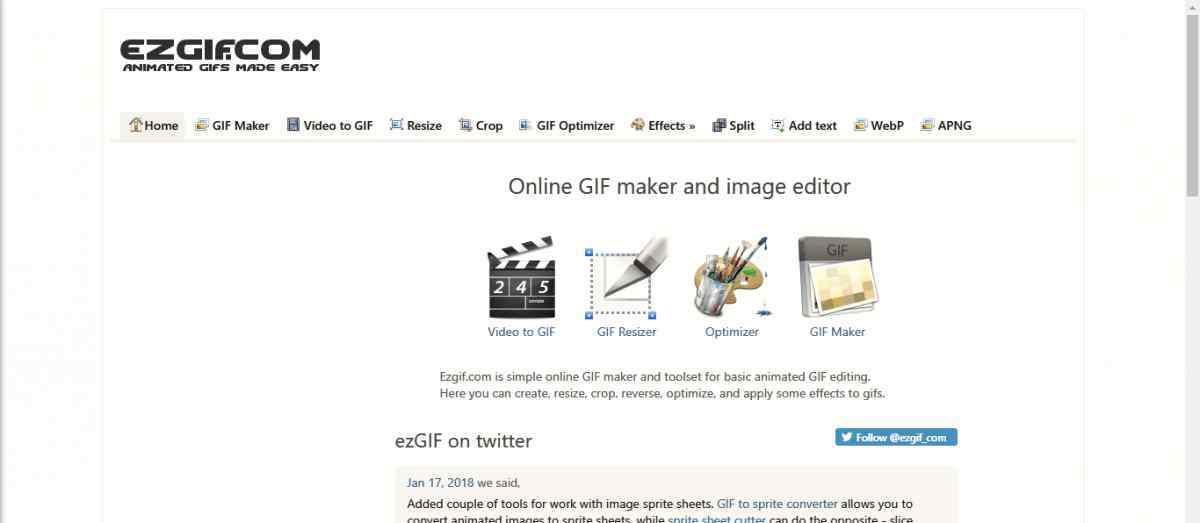Open the clapperboard Video to GIF image
Screen dimensions: 1200x523
pos(521,277)
